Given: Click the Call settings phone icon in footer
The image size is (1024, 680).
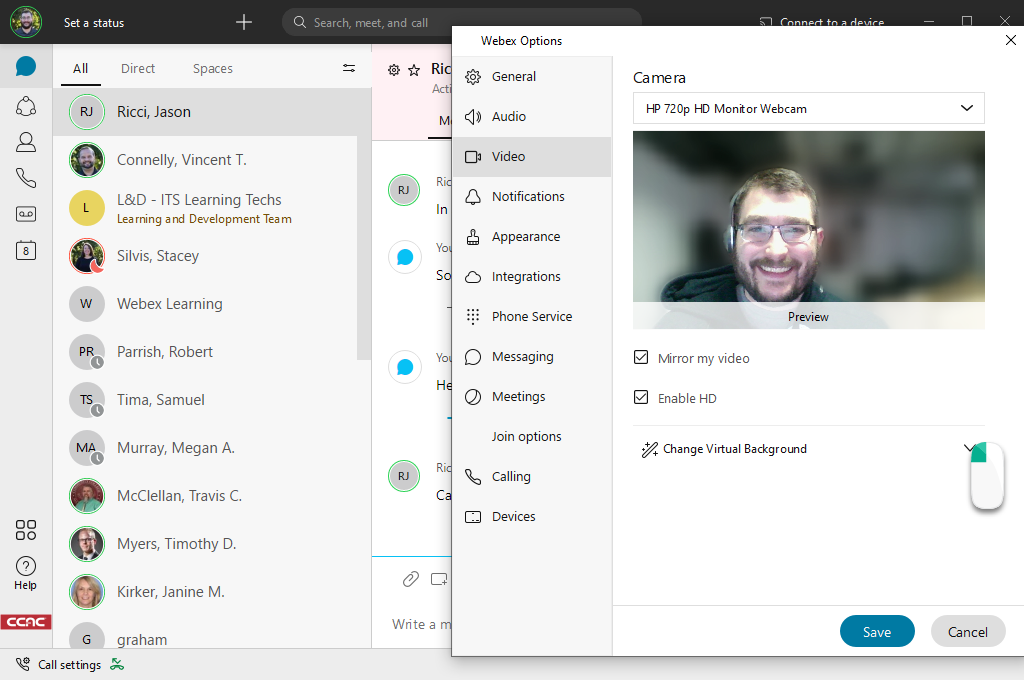Looking at the screenshot, I should (x=23, y=664).
